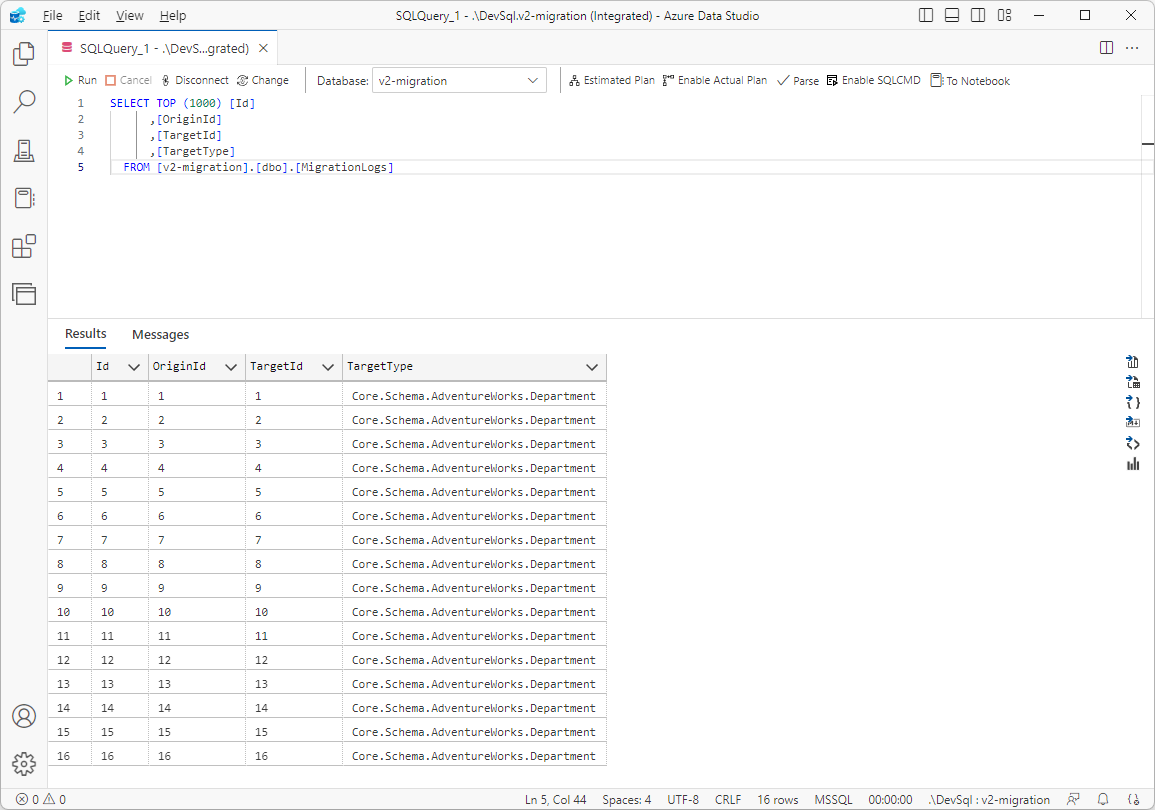
Task: Open the stacked windows view in activity bar
Action: pyautogui.click(x=24, y=294)
